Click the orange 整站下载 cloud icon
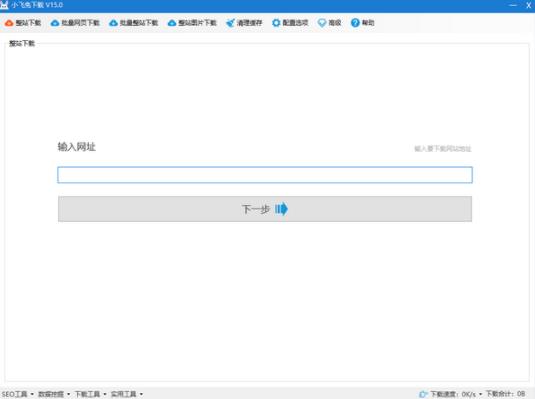The image size is (535, 399). [x=9, y=23]
